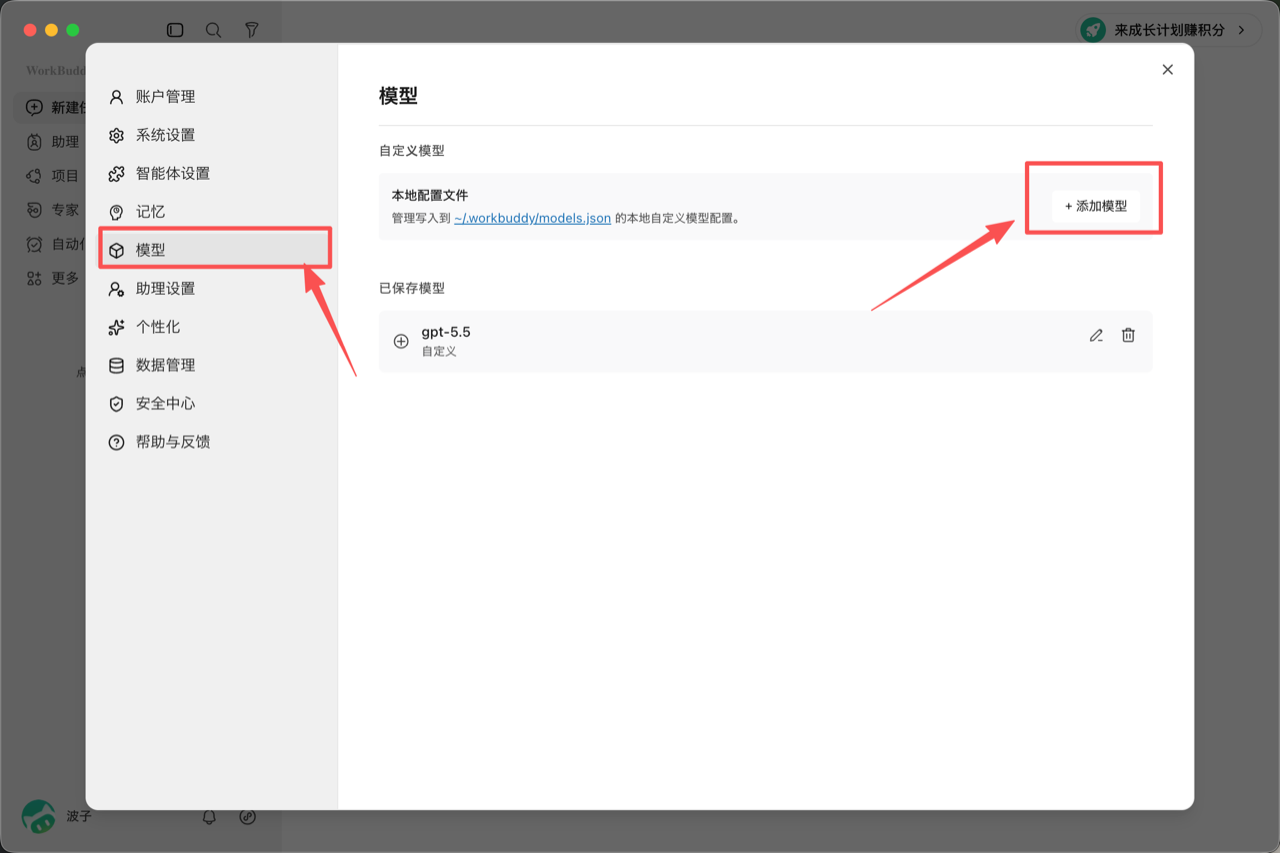This screenshot has width=1280, height=853.
Task: Edit the gpt-5.5 model with pencil icon
Action: 1096,335
